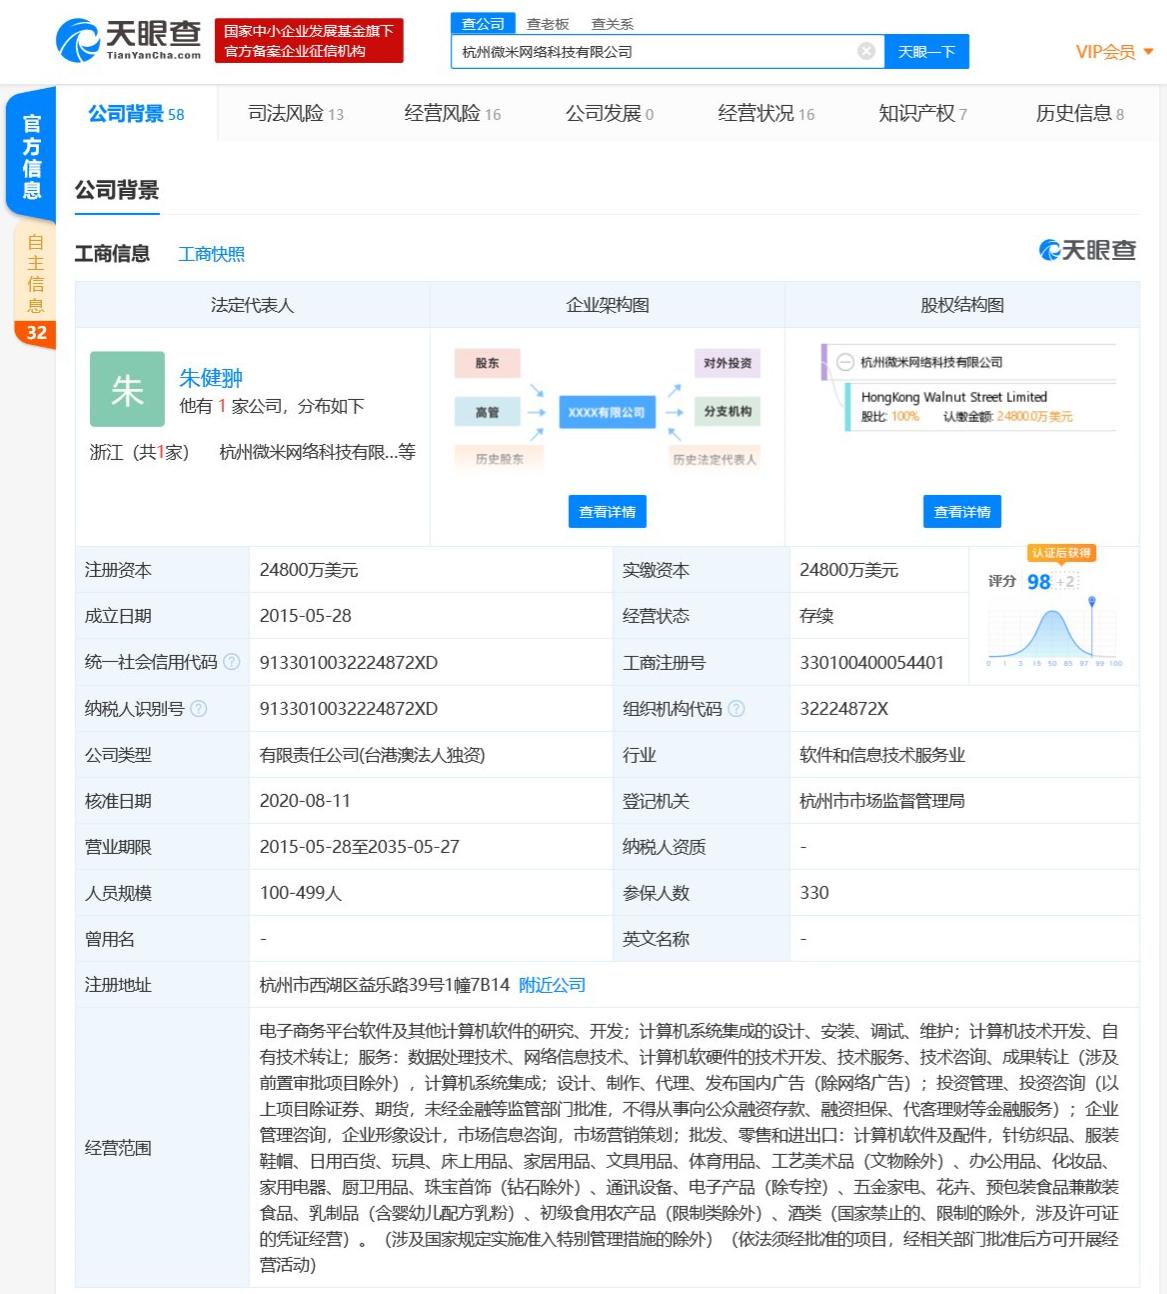
Task: Click 查看详情 under the 企业架构图 diagram
Action: click(607, 511)
